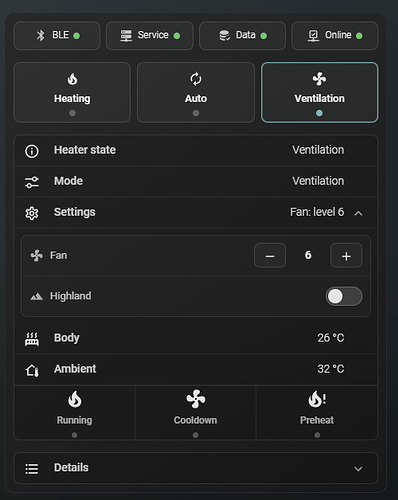Click the Body temperature 26 °C

point(331,338)
